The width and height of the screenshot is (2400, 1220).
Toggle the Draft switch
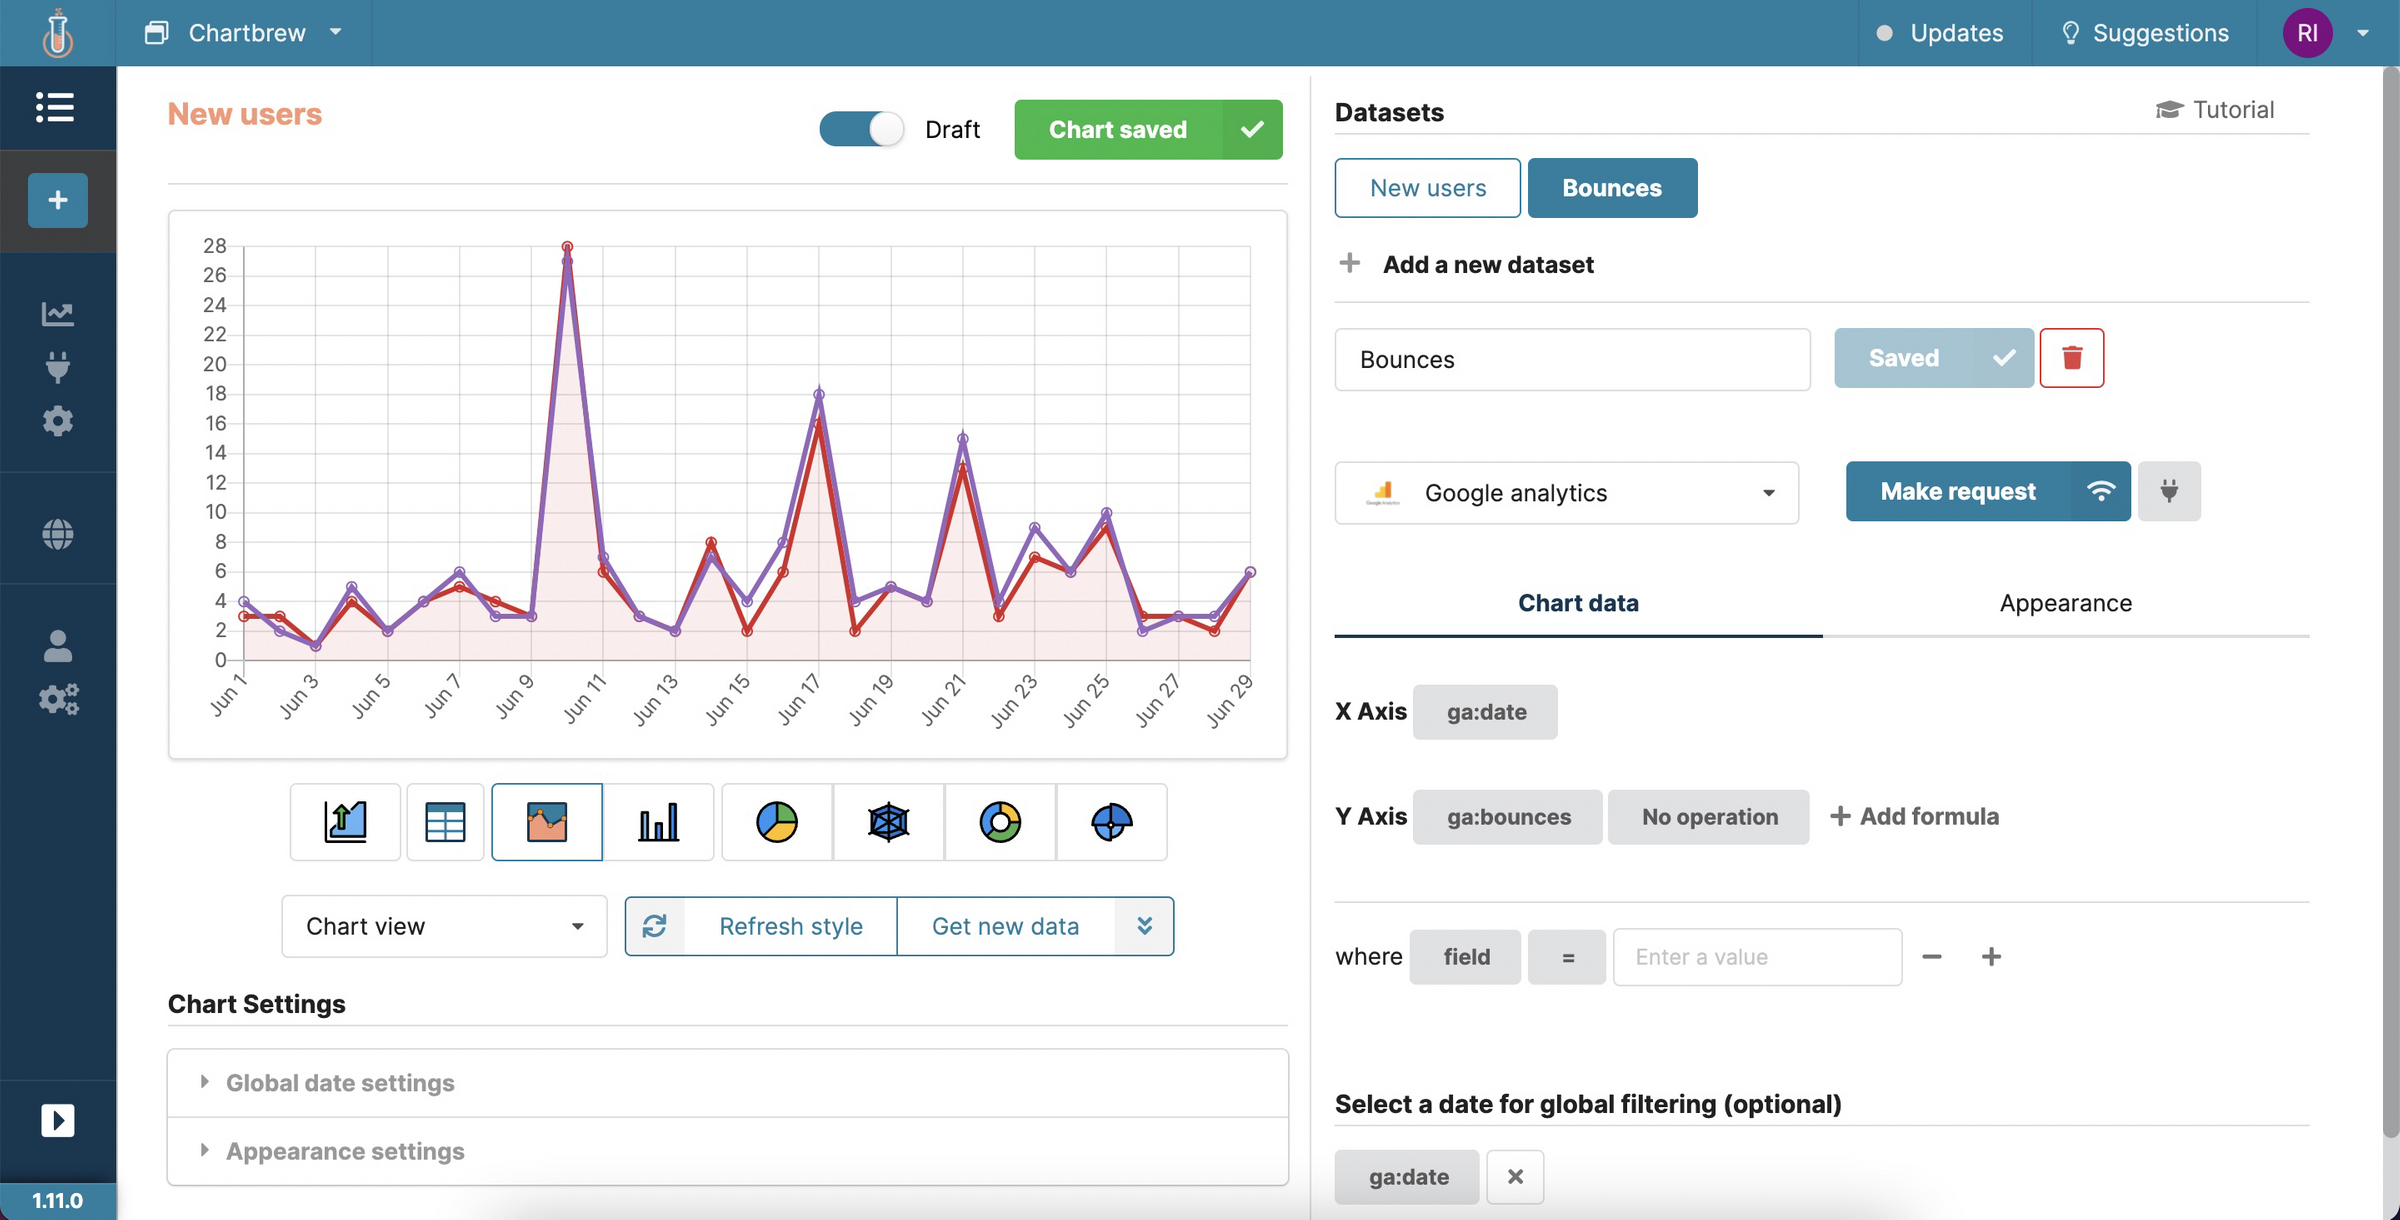coord(861,129)
